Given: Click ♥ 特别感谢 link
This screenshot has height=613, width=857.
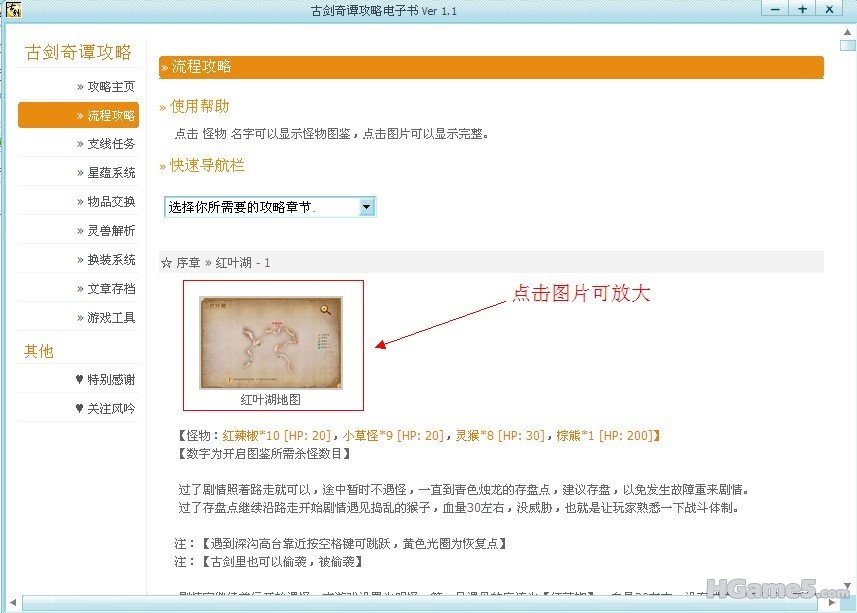Looking at the screenshot, I should (x=105, y=380).
